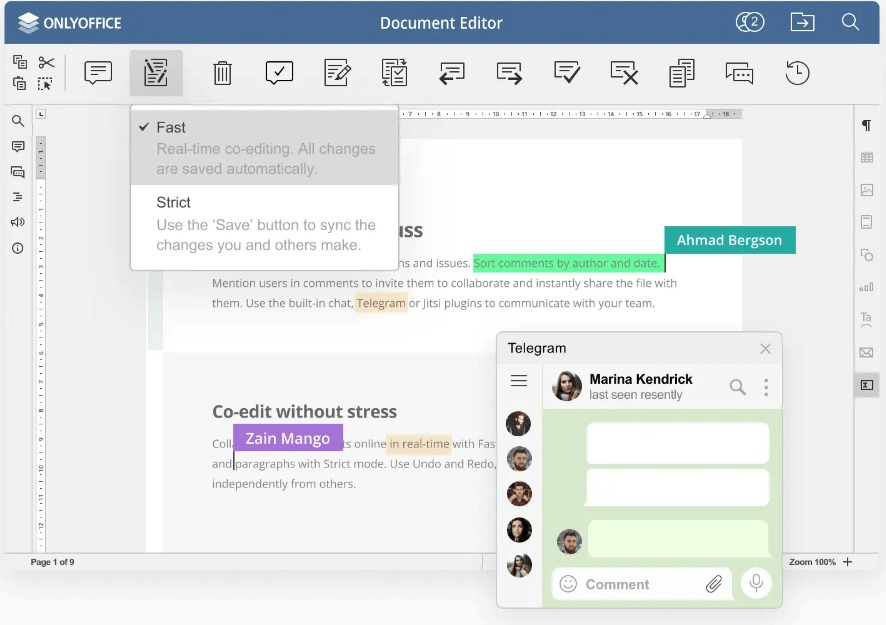Click the select all icon
This screenshot has height=625, width=886.
(x=45, y=84)
